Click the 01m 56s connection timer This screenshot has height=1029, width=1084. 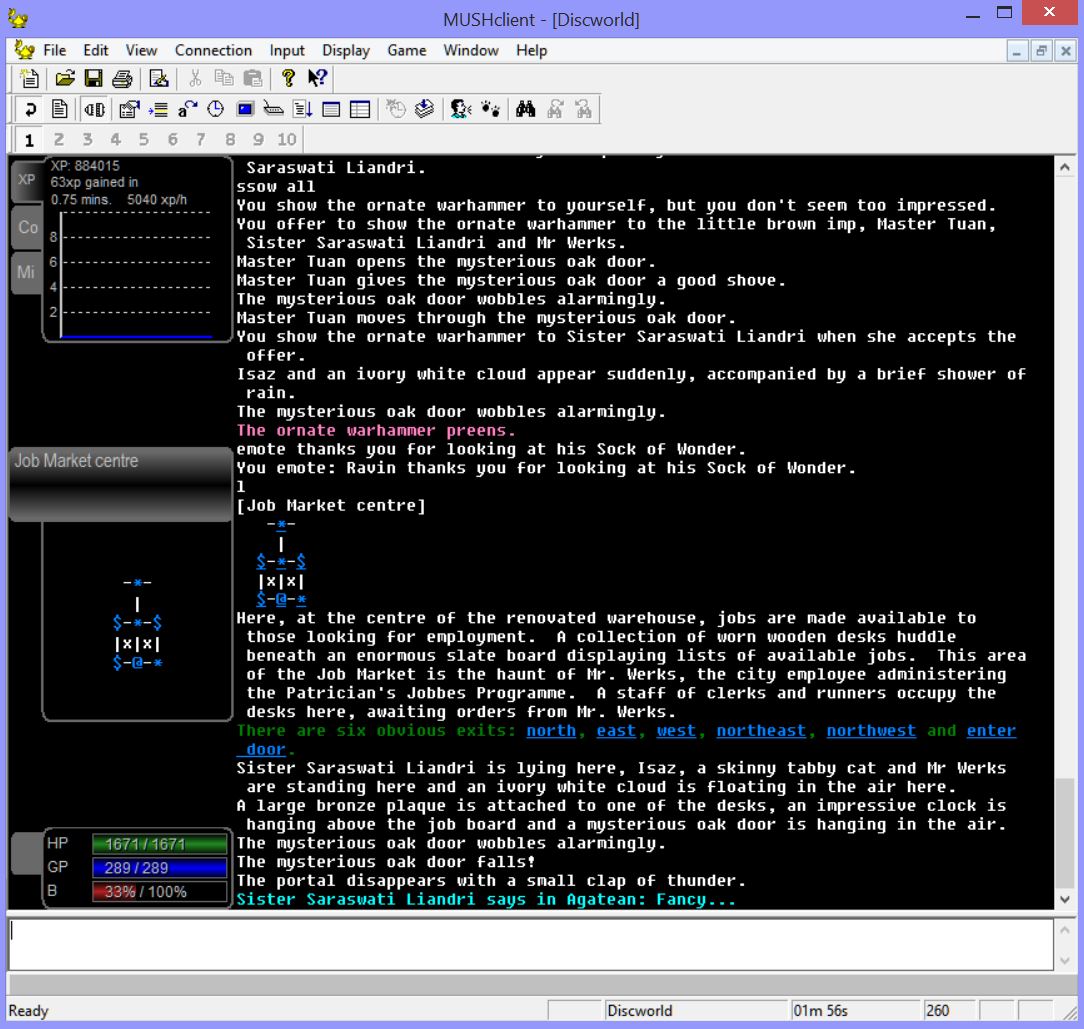[856, 1011]
